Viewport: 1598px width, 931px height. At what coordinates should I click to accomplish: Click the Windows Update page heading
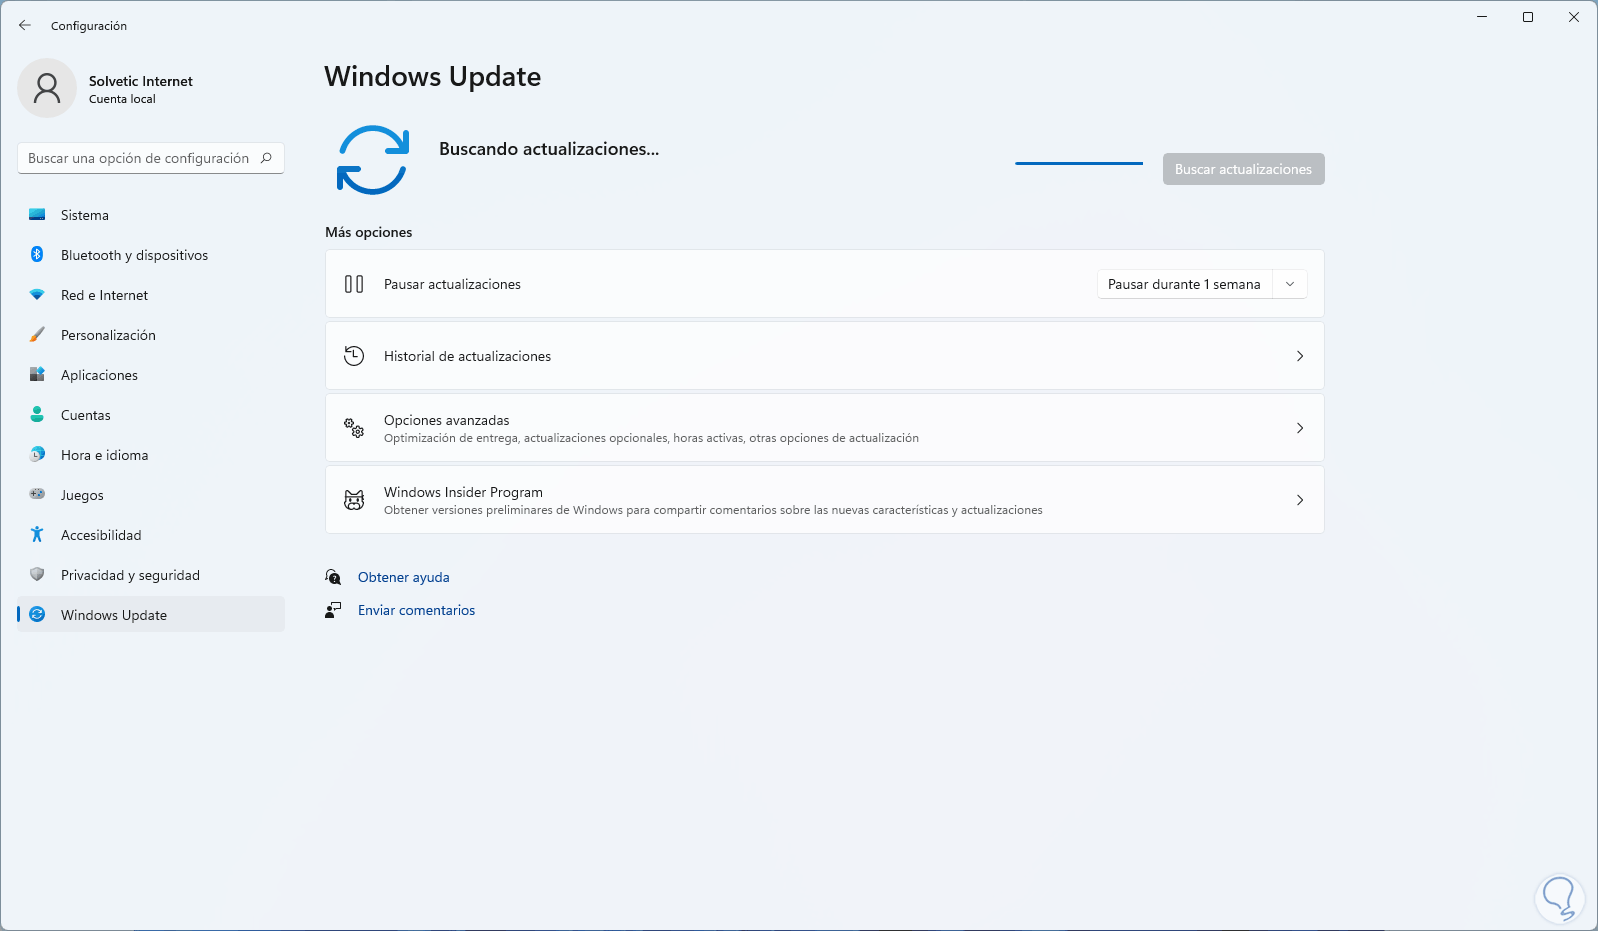433,77
